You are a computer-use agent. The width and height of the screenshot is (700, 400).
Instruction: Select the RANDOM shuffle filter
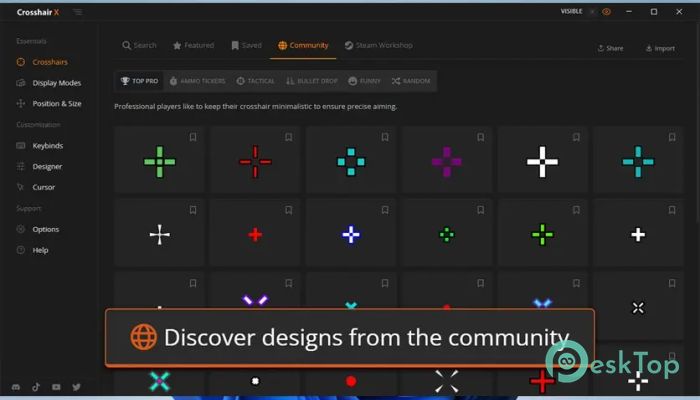[x=411, y=81]
